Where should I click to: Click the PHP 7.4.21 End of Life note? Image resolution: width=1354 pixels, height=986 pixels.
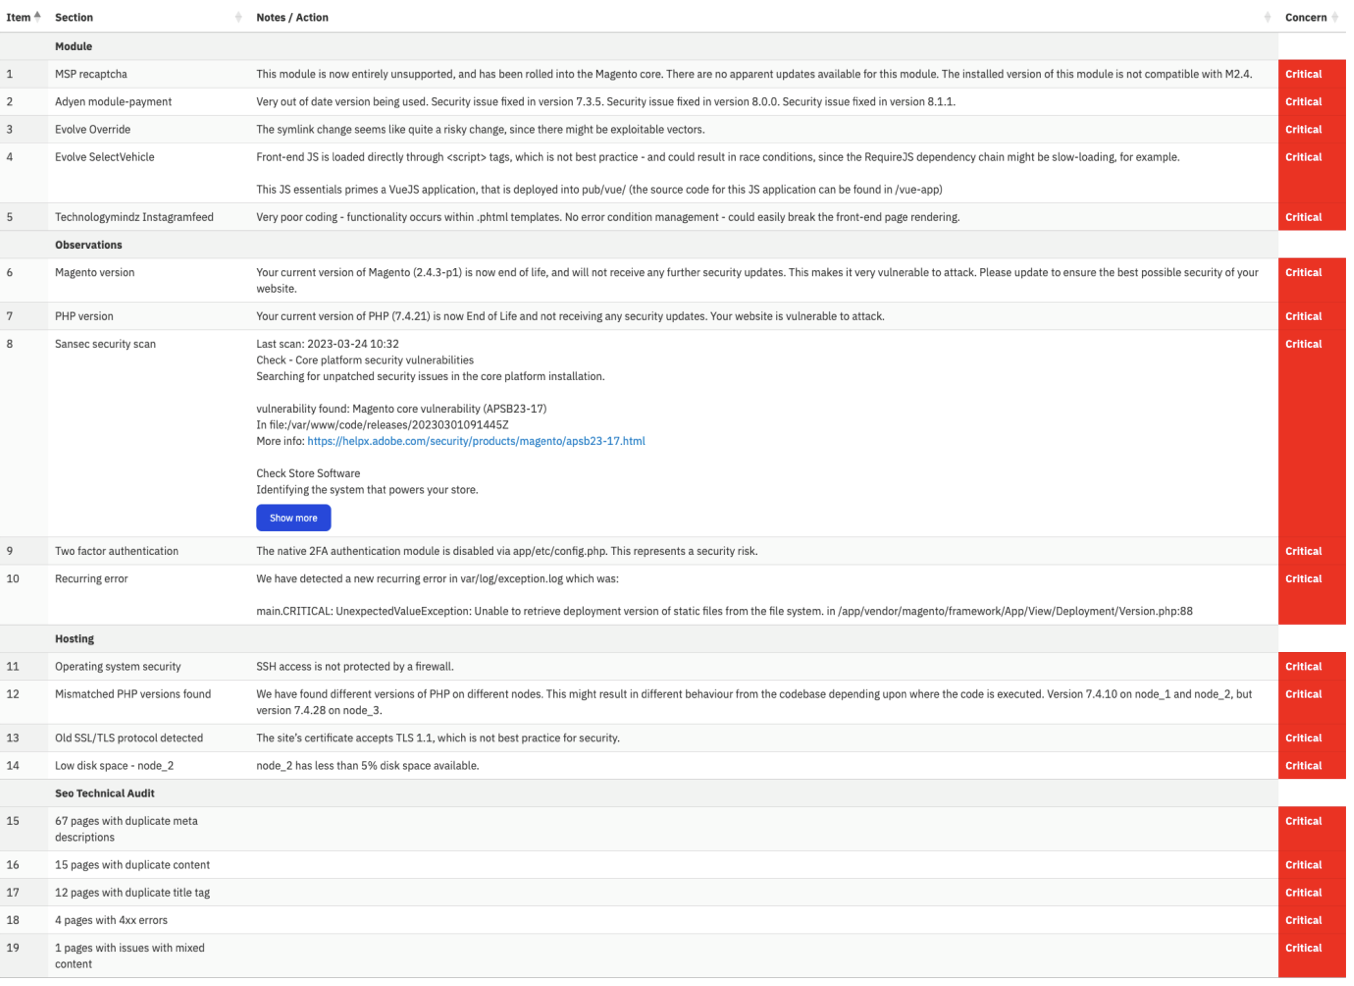[x=570, y=316]
